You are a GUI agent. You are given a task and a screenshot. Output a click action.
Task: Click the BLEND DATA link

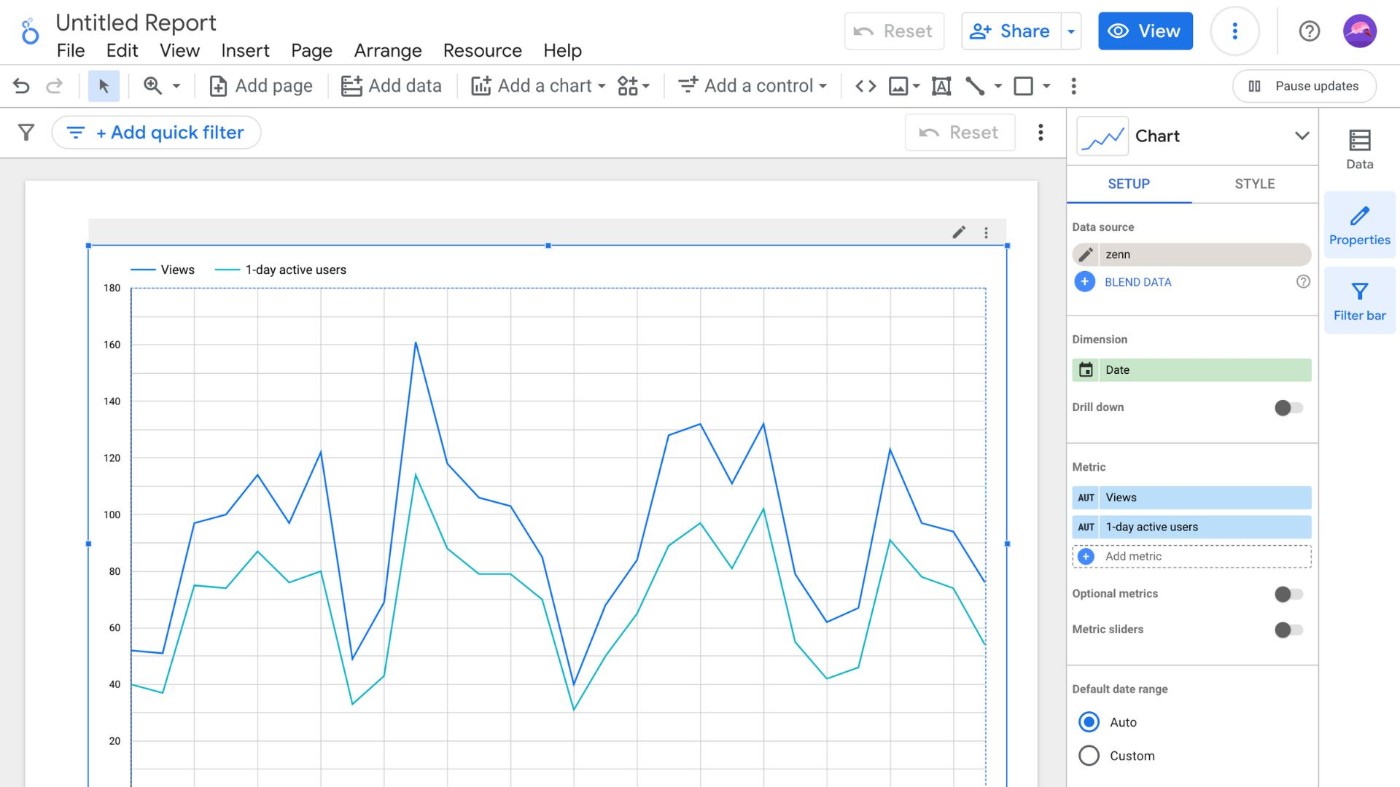click(1138, 282)
